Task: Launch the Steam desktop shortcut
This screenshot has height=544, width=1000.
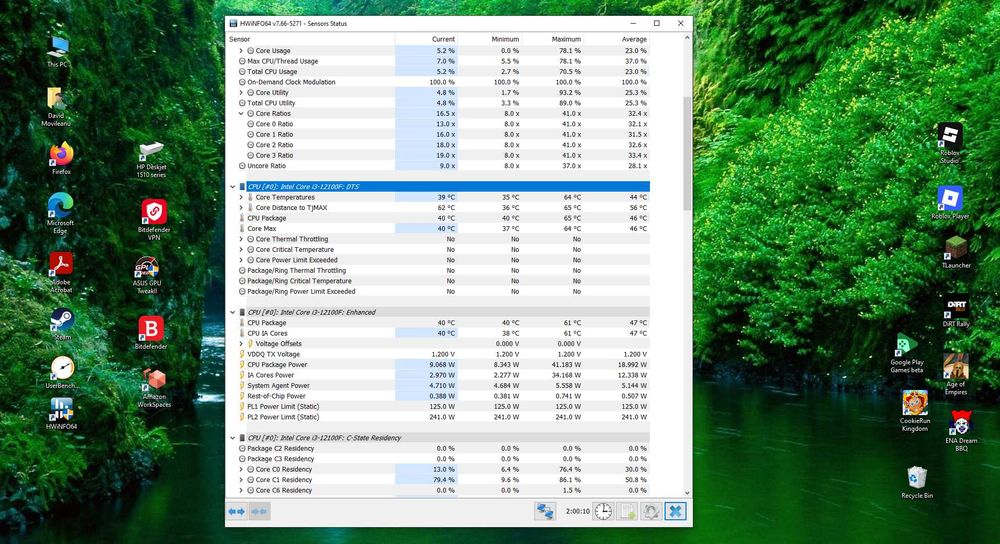Action: [x=62, y=325]
